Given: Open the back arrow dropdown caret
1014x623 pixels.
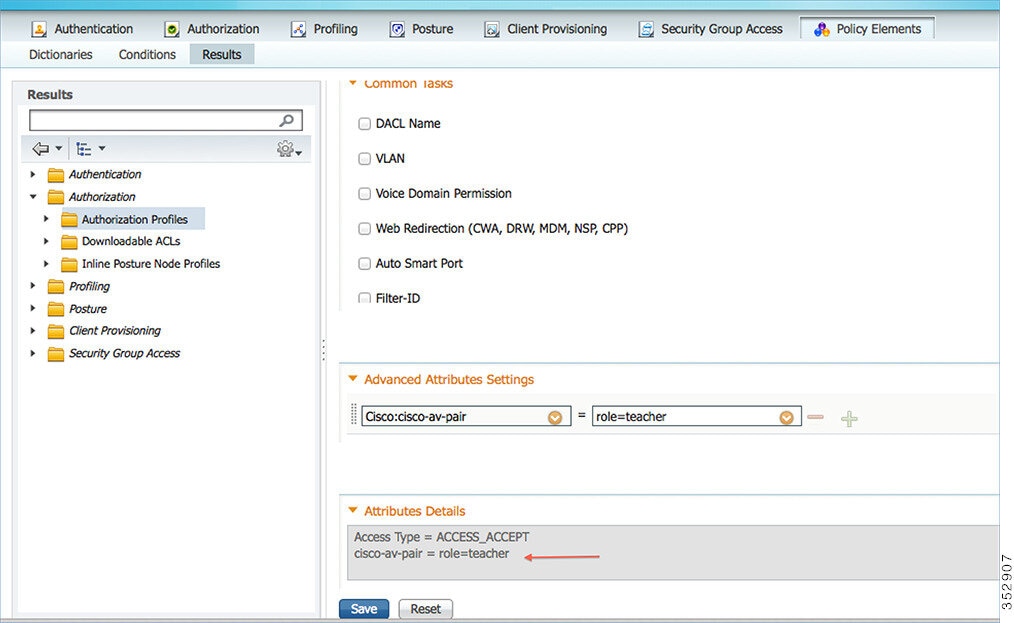Looking at the screenshot, I should [x=59, y=148].
